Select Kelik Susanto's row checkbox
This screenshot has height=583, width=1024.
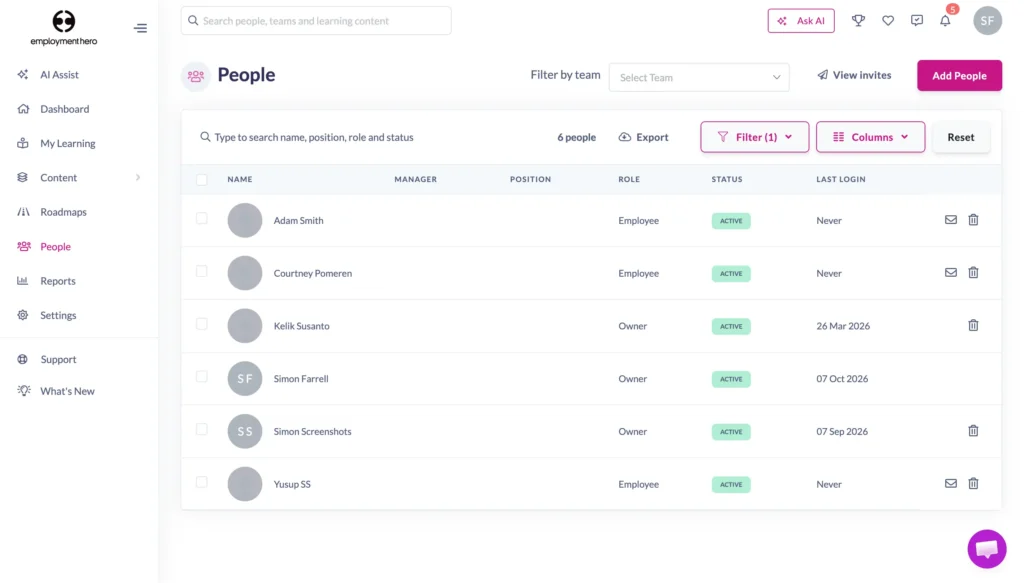[202, 324]
